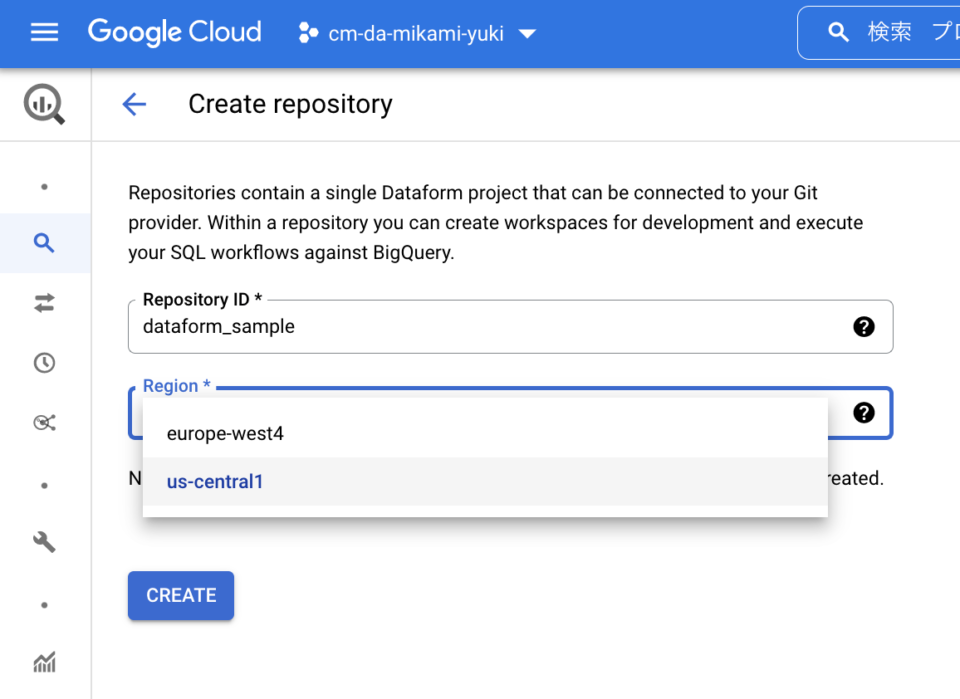Image resolution: width=960 pixels, height=699 pixels.
Task: Click the Repository ID help question mark
Action: [x=864, y=326]
